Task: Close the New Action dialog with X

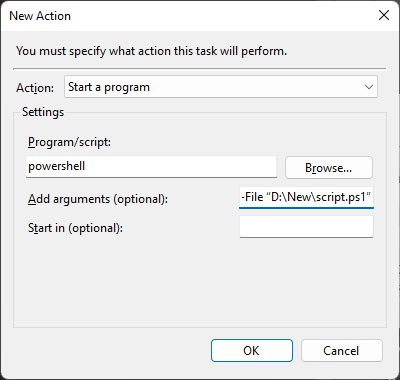Action: [x=384, y=15]
